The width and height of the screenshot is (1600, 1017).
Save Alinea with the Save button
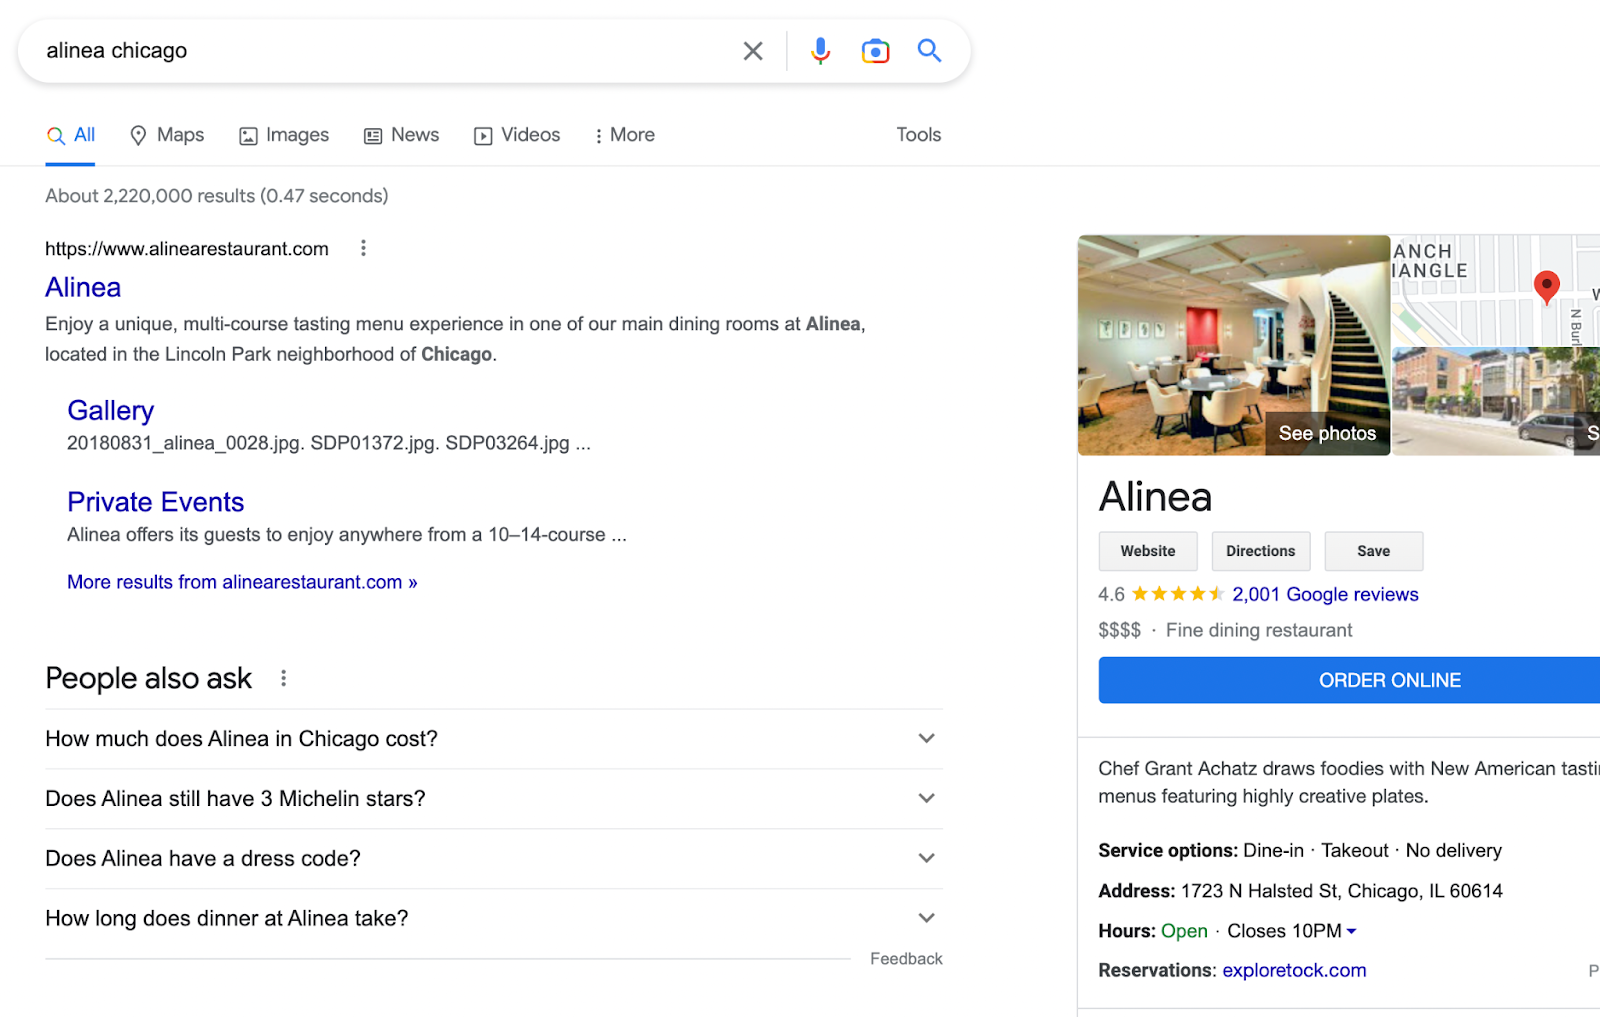point(1374,551)
